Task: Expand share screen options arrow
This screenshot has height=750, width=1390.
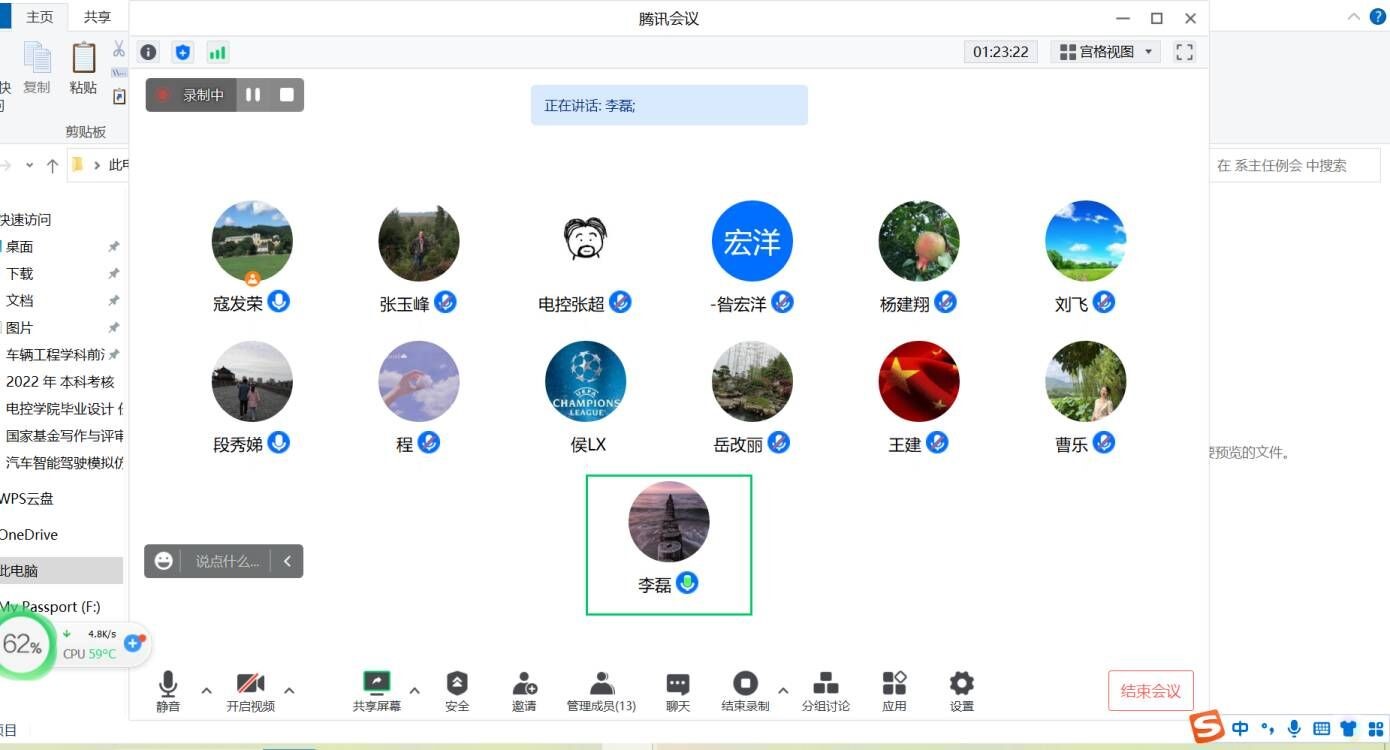Action: 415,690
